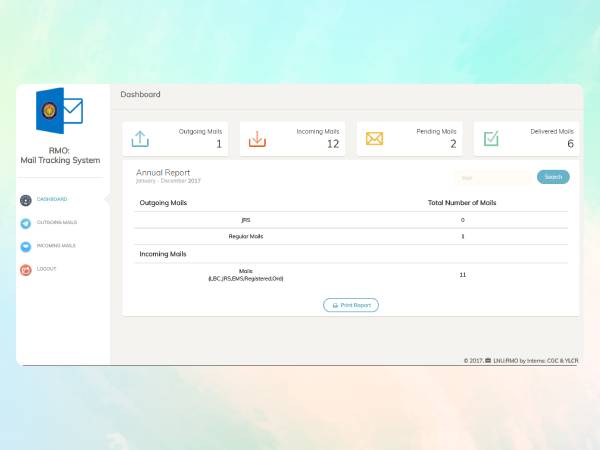Select the Outgoing Mails count 1
The height and width of the screenshot is (450, 600).
pos(219,144)
